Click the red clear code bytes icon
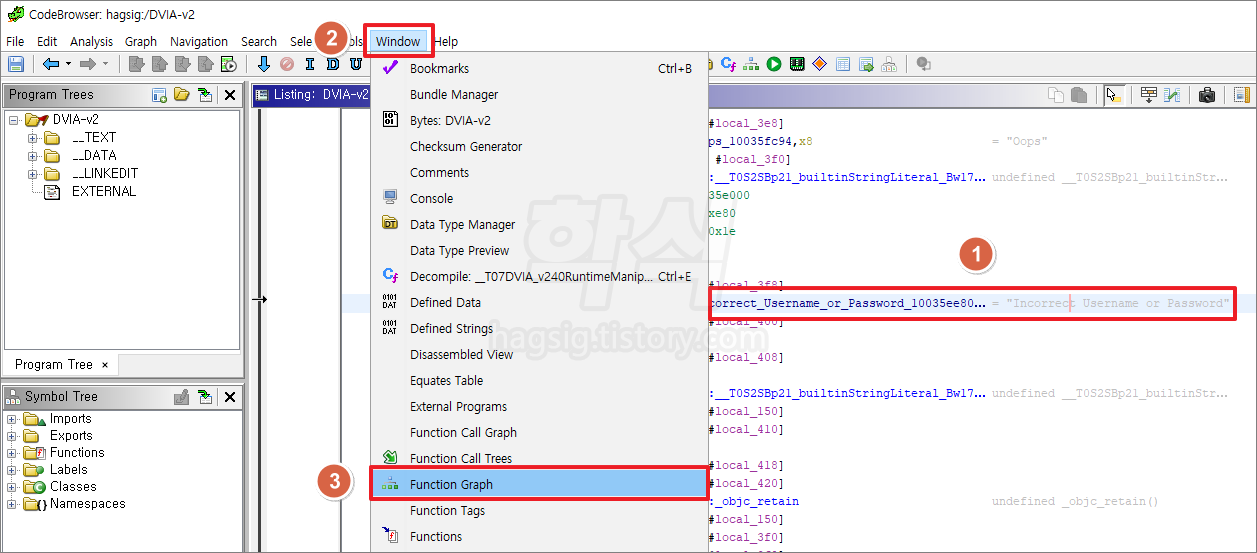 coord(287,64)
